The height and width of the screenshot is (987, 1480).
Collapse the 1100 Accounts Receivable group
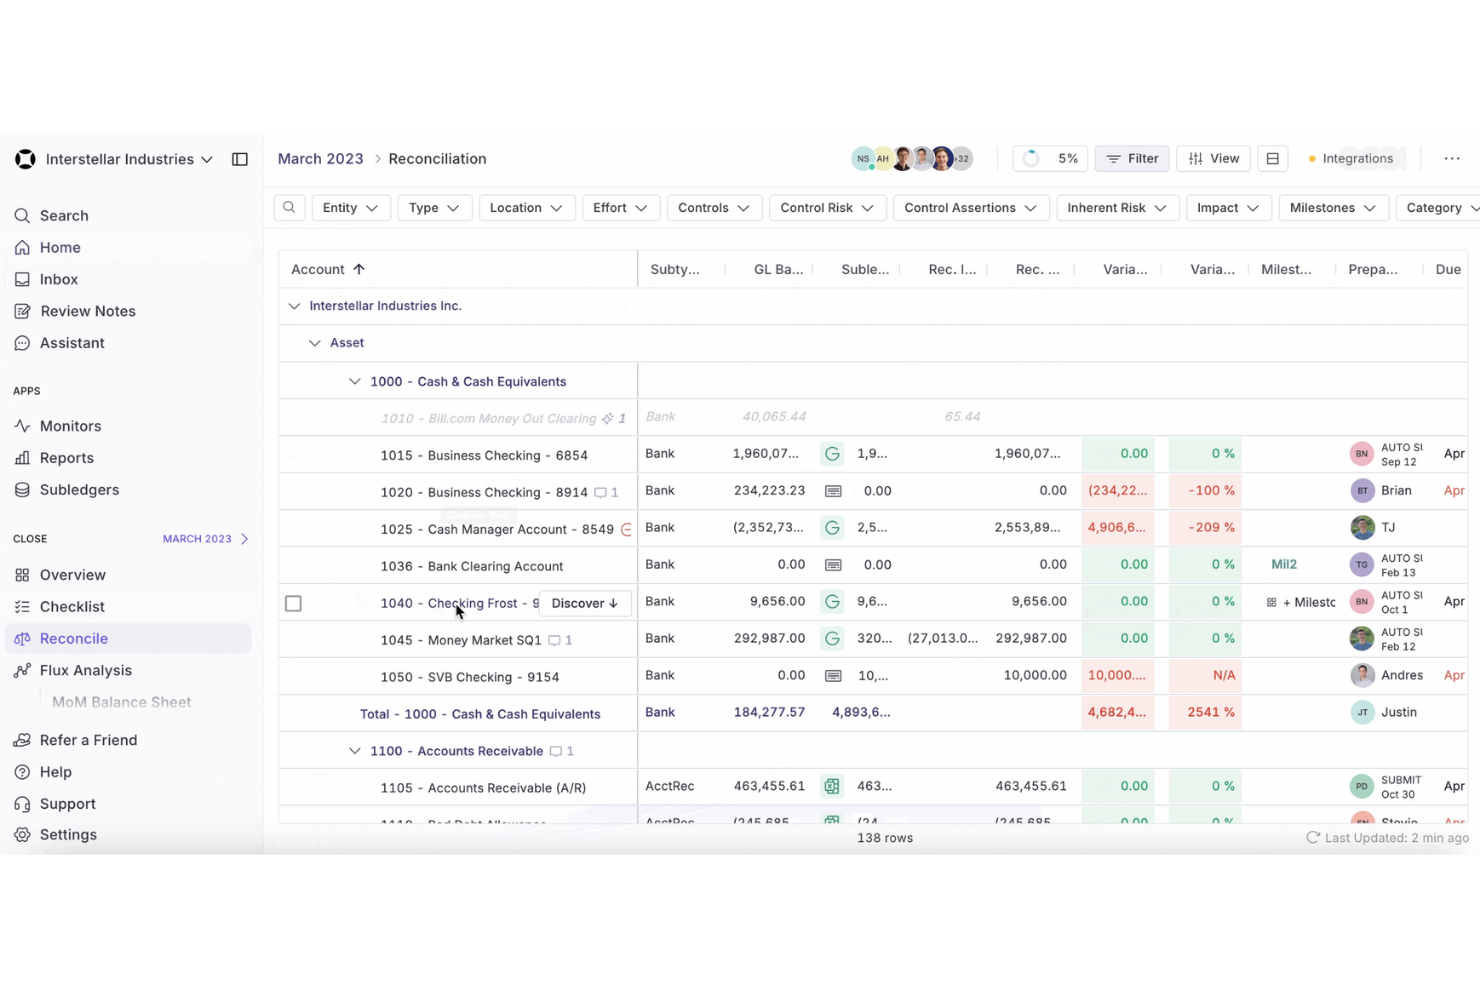click(x=354, y=751)
